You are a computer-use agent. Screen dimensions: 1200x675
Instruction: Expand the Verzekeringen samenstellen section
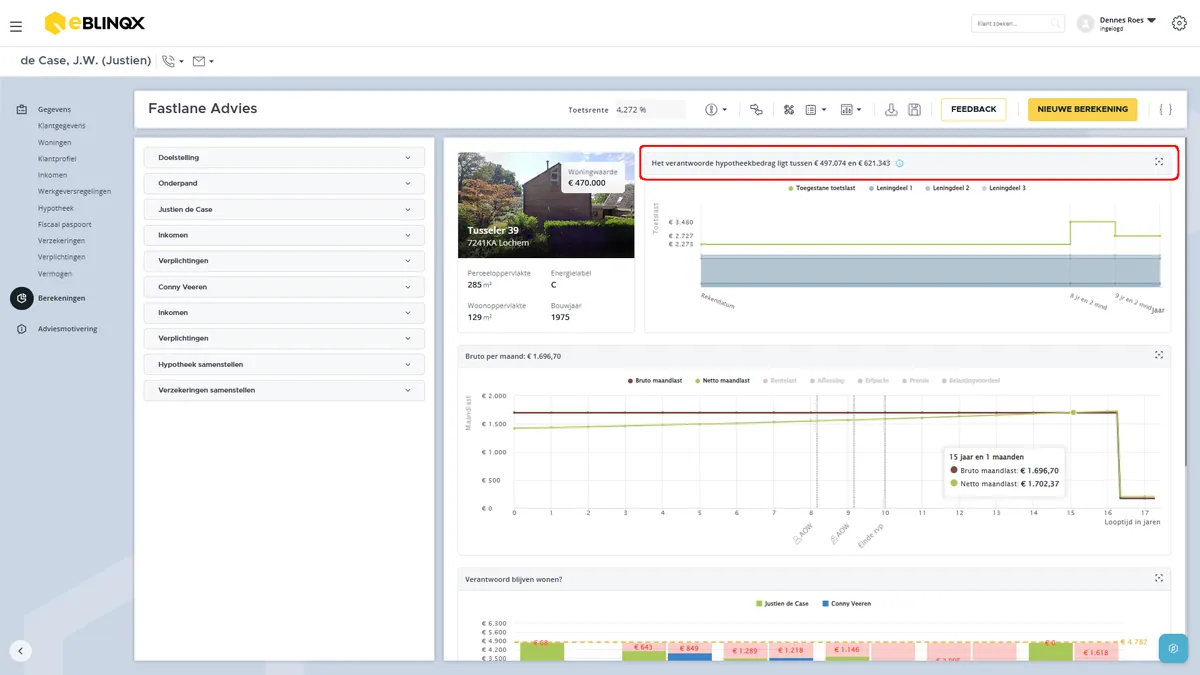coord(284,390)
